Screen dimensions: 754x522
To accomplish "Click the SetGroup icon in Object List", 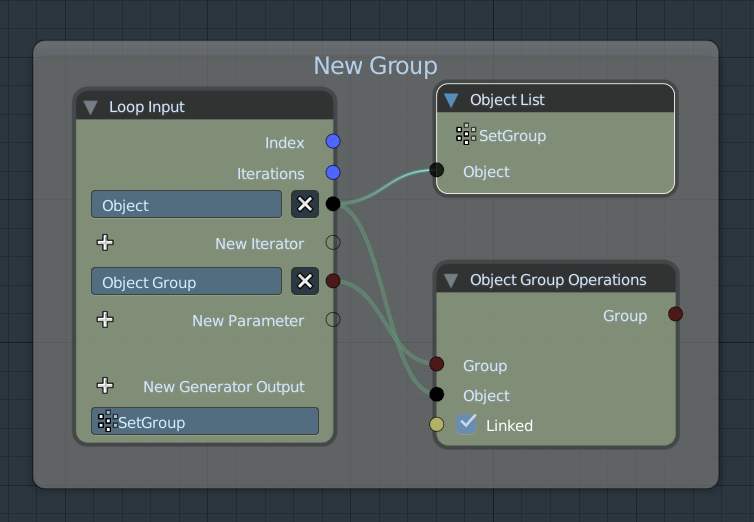I will click(465, 135).
